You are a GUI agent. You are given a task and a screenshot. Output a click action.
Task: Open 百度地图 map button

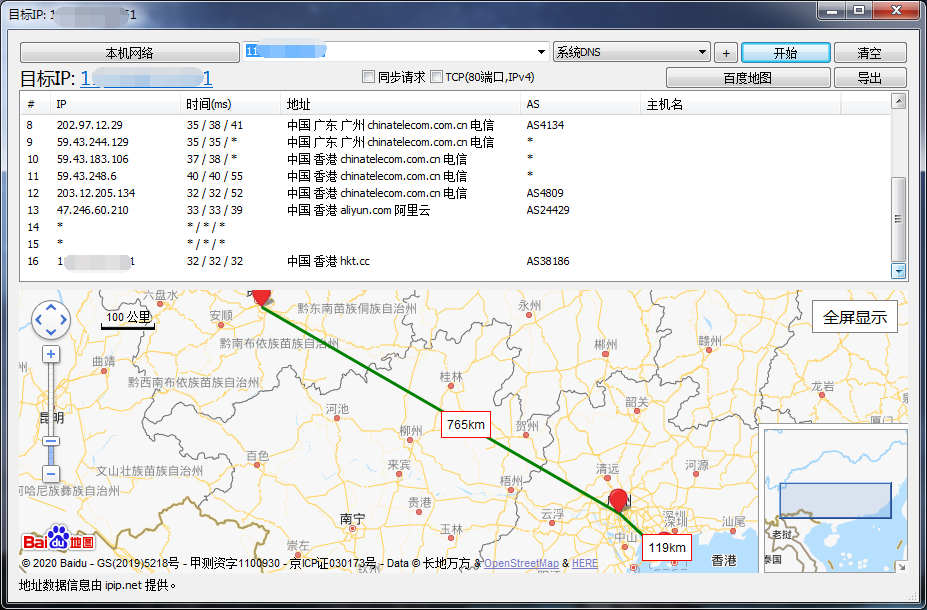click(748, 77)
